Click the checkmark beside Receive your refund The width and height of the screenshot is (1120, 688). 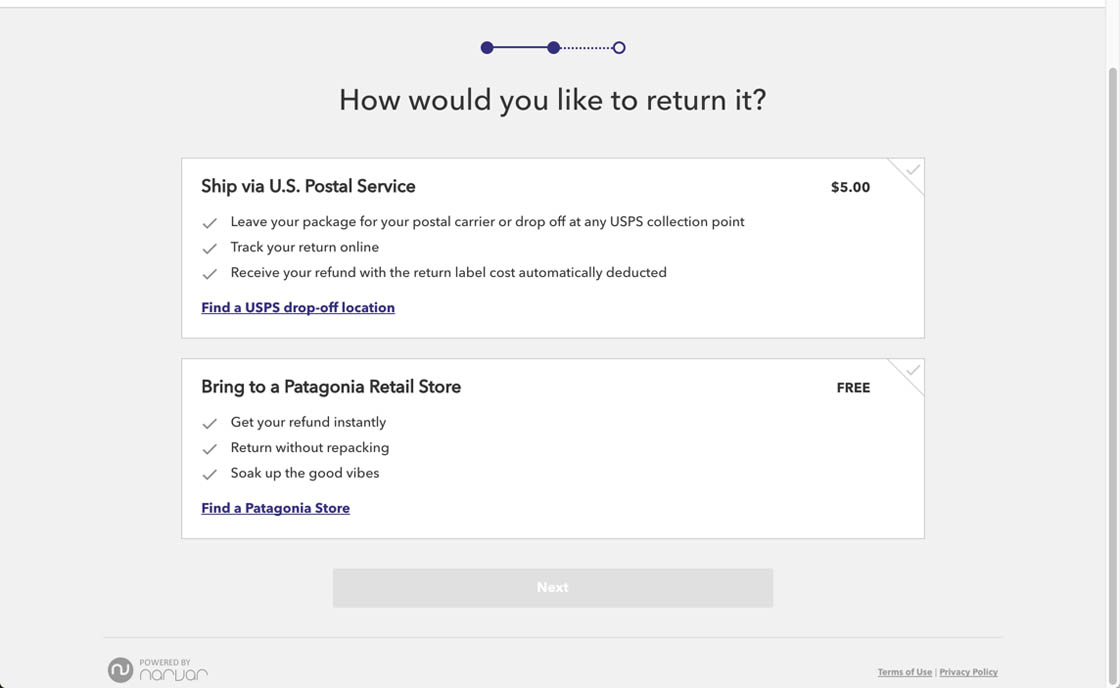pyautogui.click(x=210, y=273)
